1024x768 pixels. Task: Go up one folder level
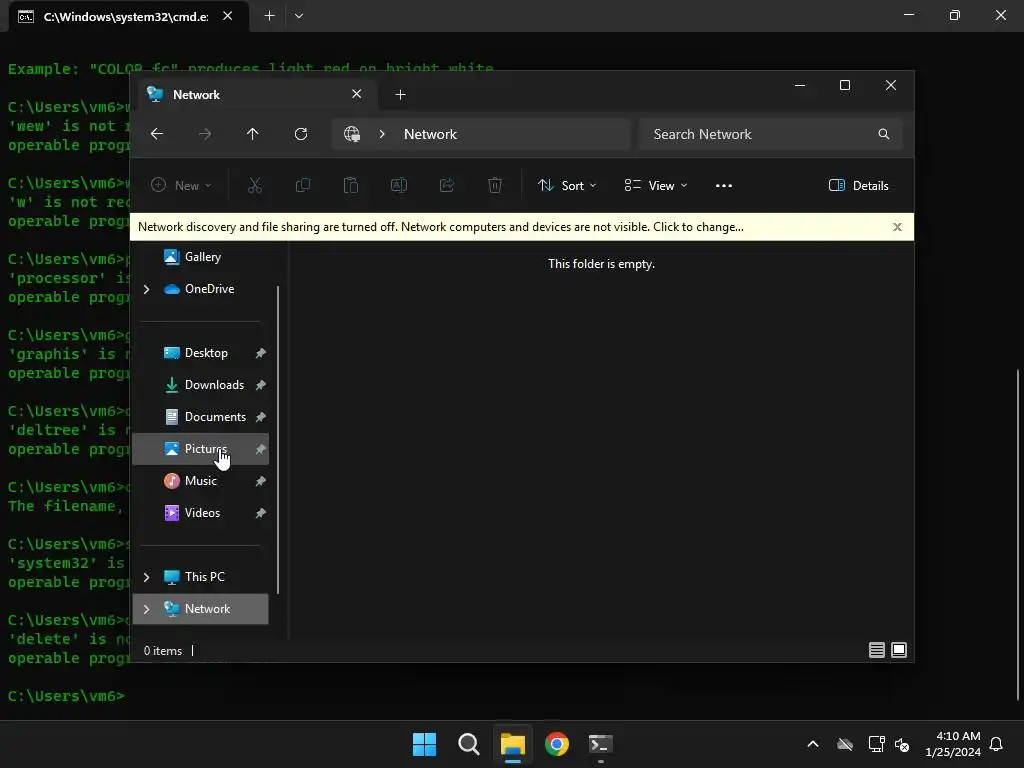[x=253, y=134]
